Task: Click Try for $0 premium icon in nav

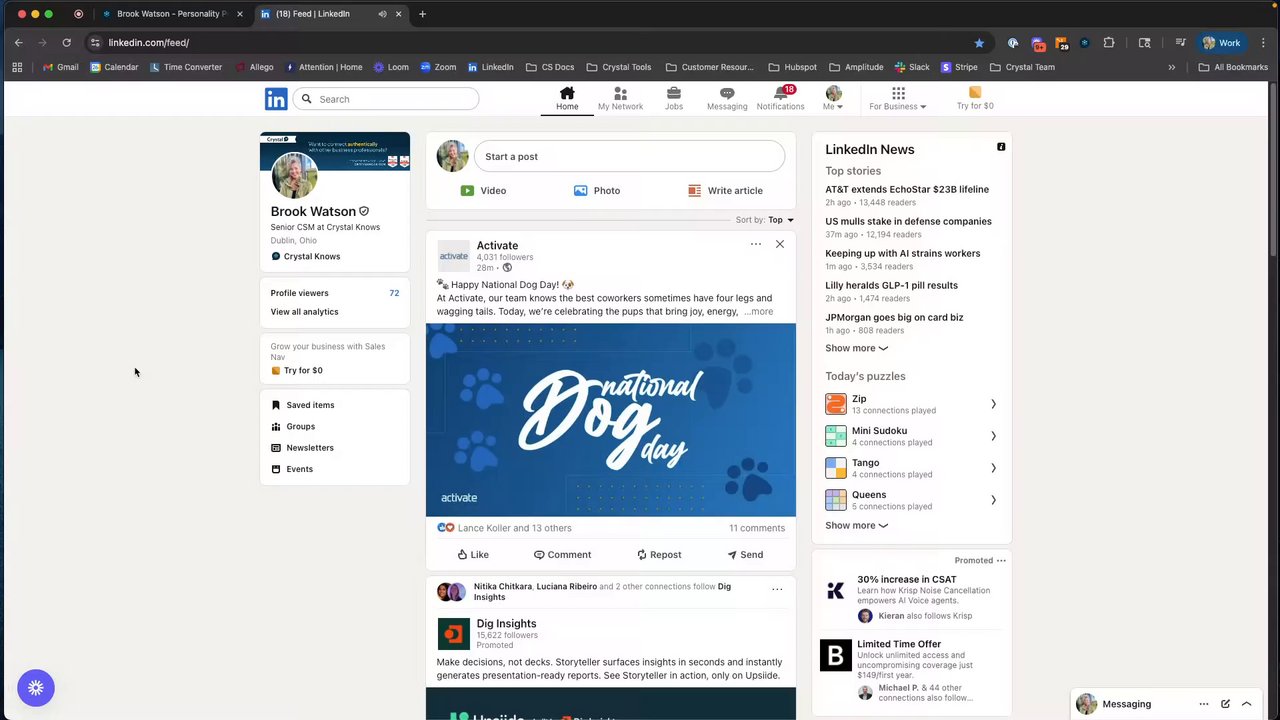Action: click(x=975, y=98)
